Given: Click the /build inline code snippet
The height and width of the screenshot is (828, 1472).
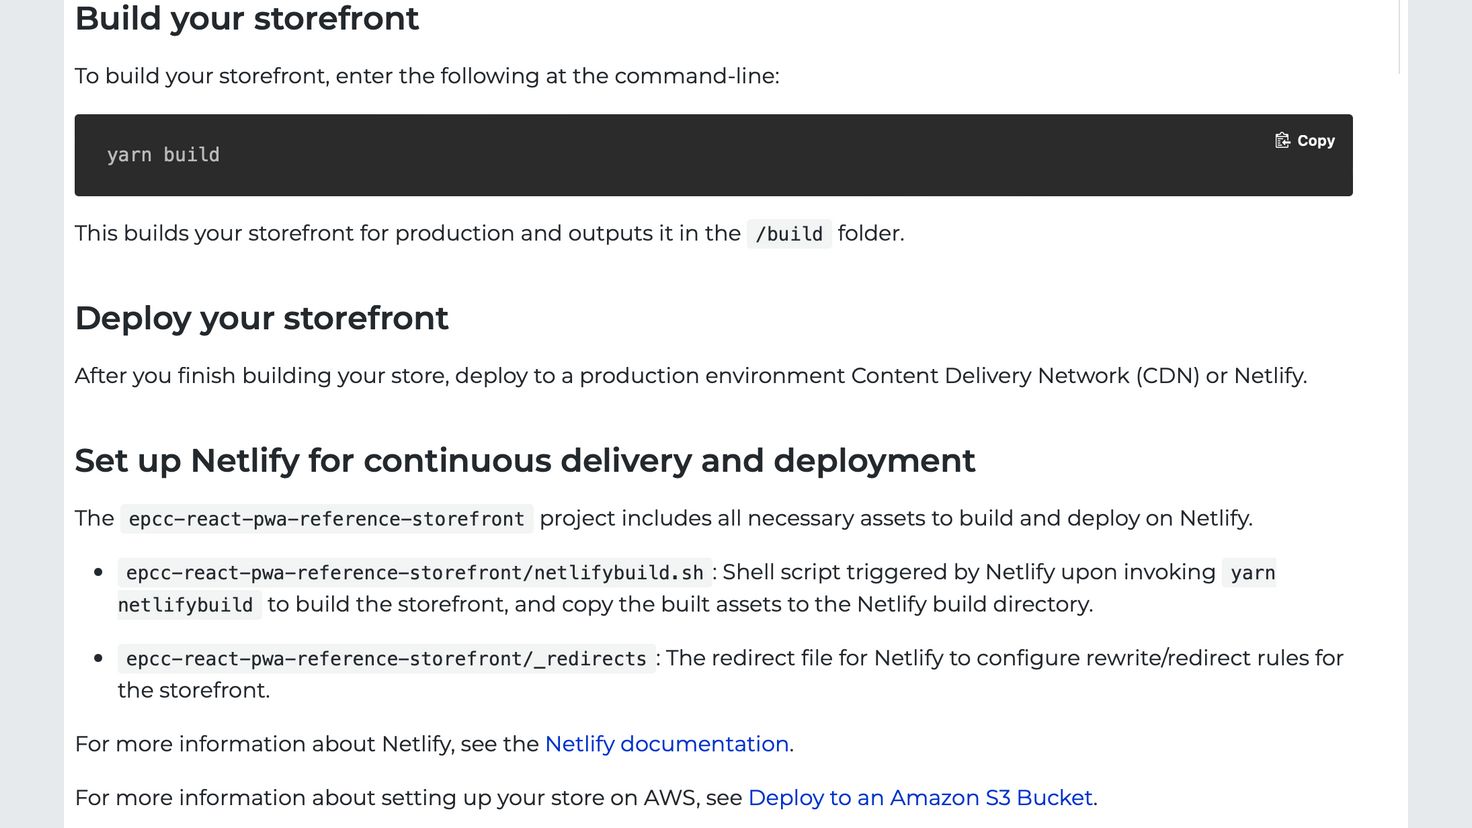Looking at the screenshot, I should pyautogui.click(x=789, y=234).
